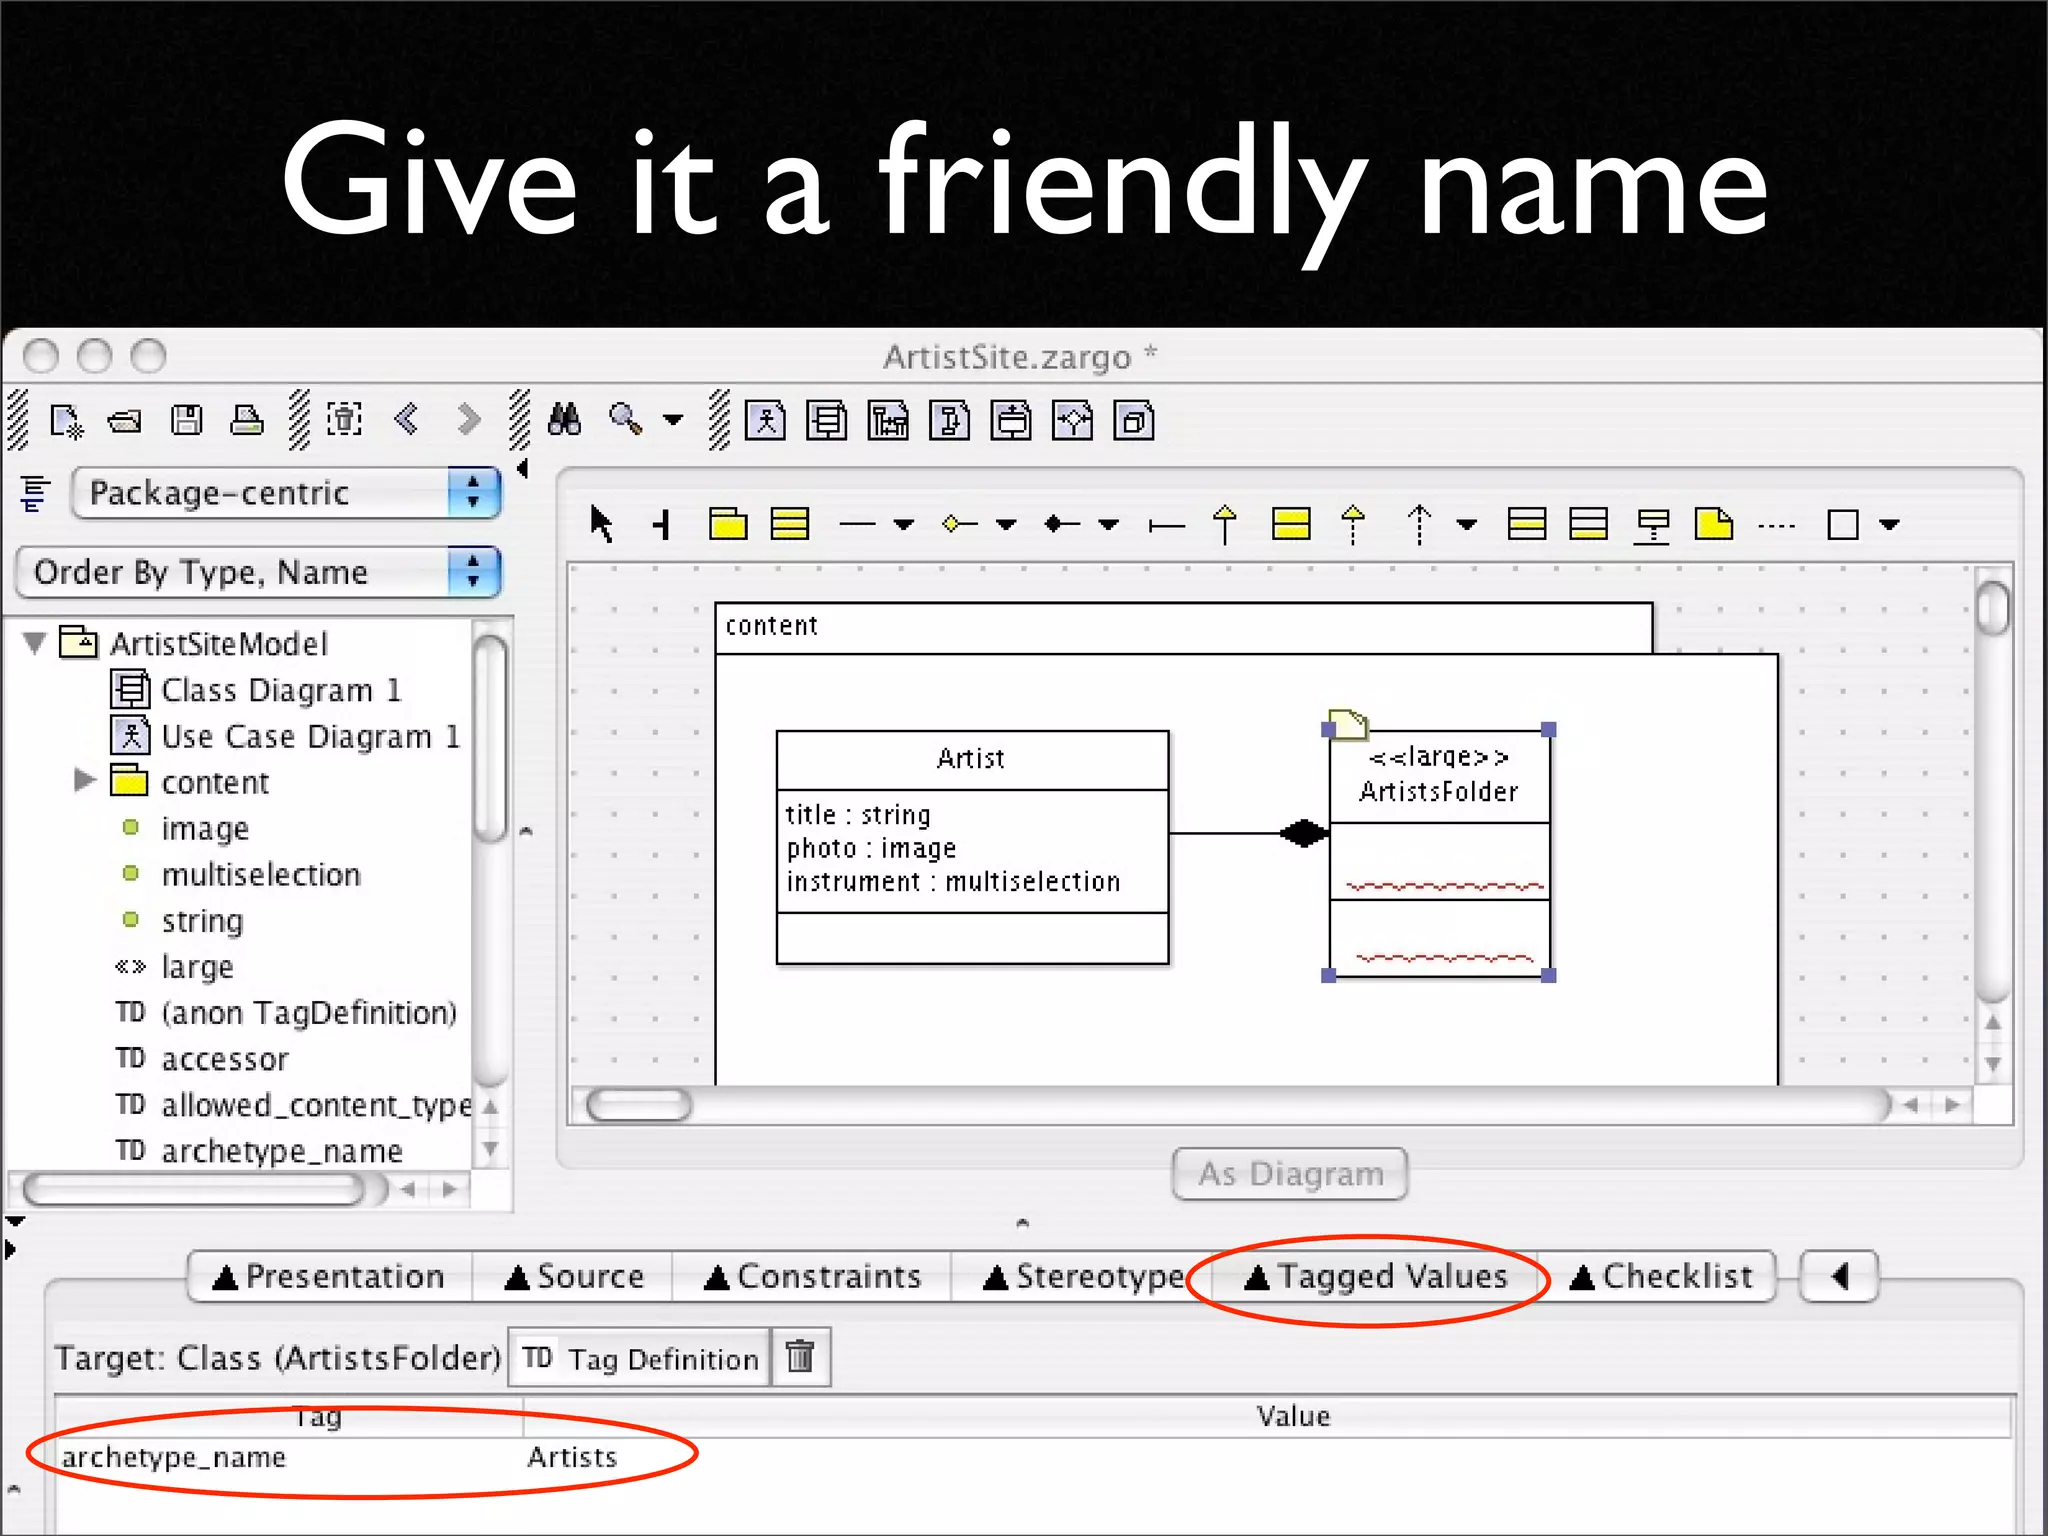Click the Save project floppy disk icon
The image size is (2048, 1536).
coord(186,420)
